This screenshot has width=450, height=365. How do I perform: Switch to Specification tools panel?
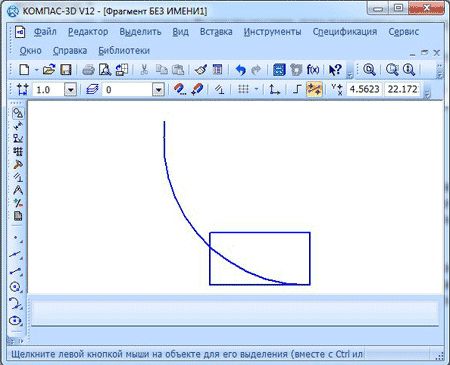[18, 216]
